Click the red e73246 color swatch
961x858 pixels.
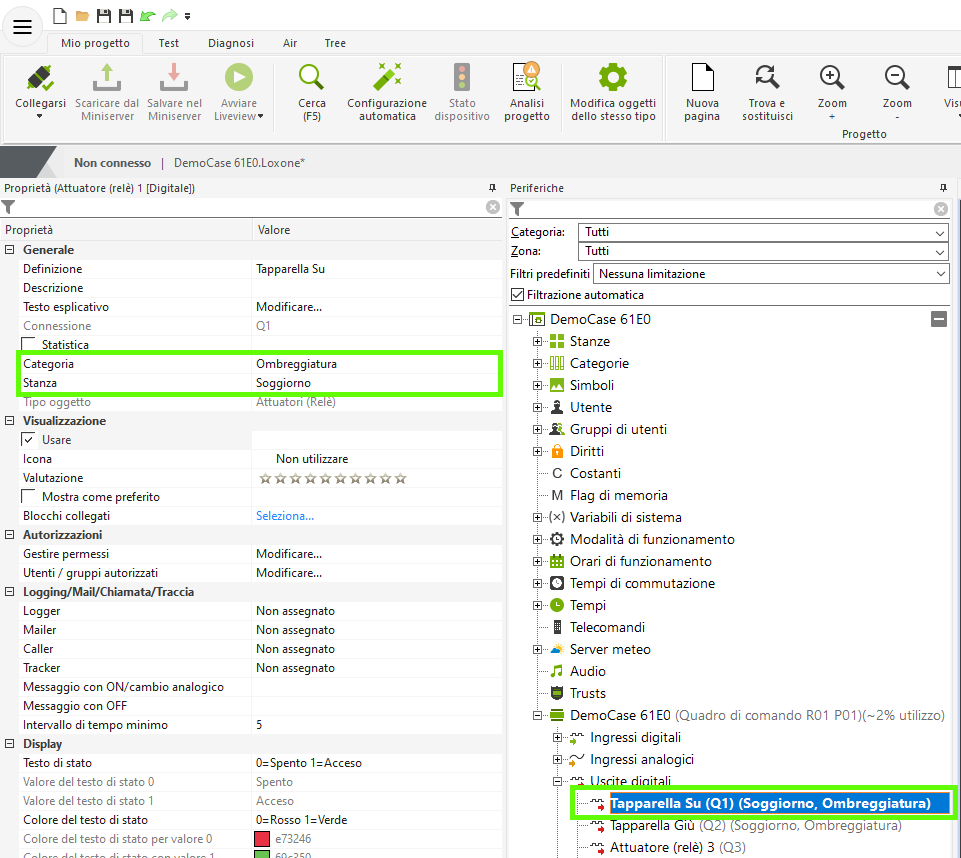[263, 839]
